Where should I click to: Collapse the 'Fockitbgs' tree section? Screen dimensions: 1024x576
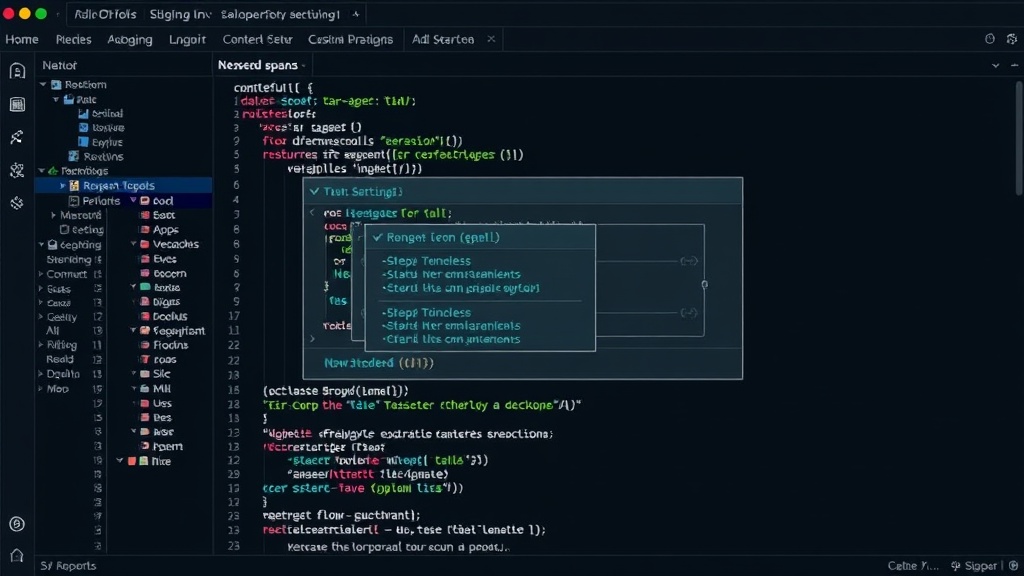42,170
